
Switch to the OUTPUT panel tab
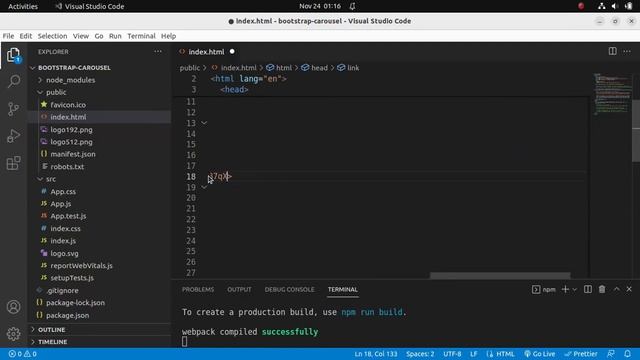pos(239,289)
